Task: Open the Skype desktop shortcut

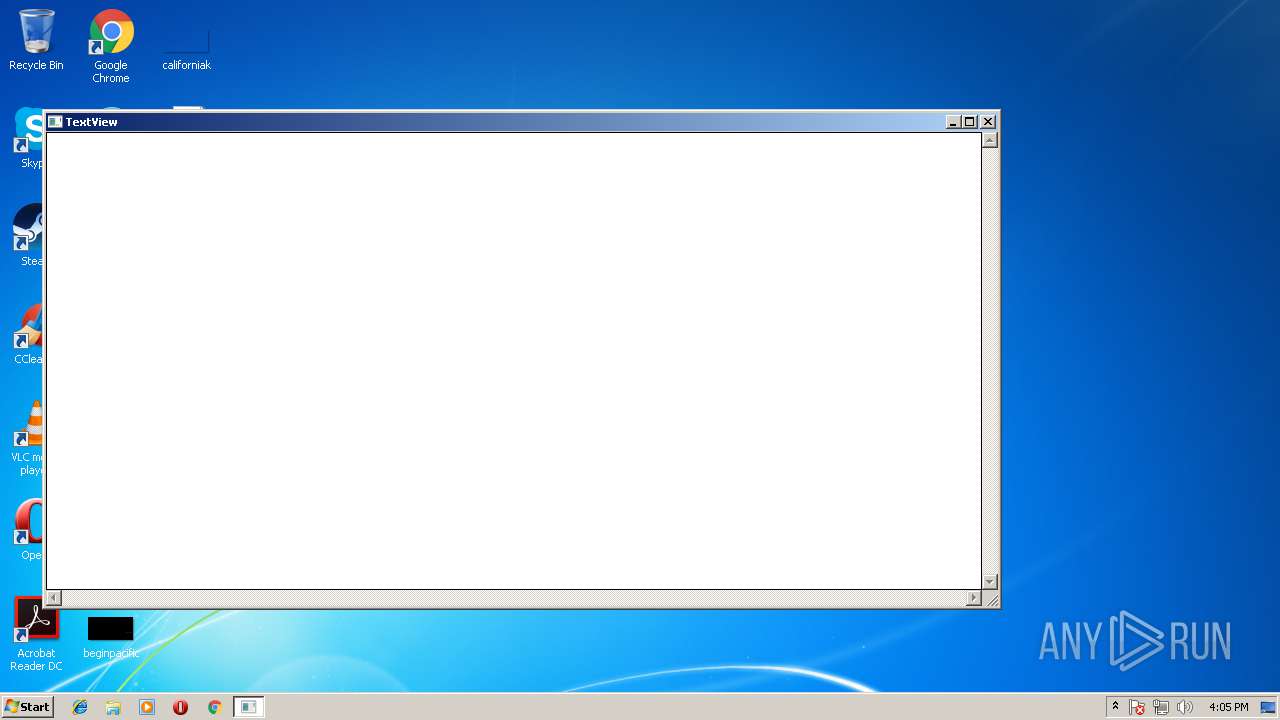Action: click(x=27, y=137)
